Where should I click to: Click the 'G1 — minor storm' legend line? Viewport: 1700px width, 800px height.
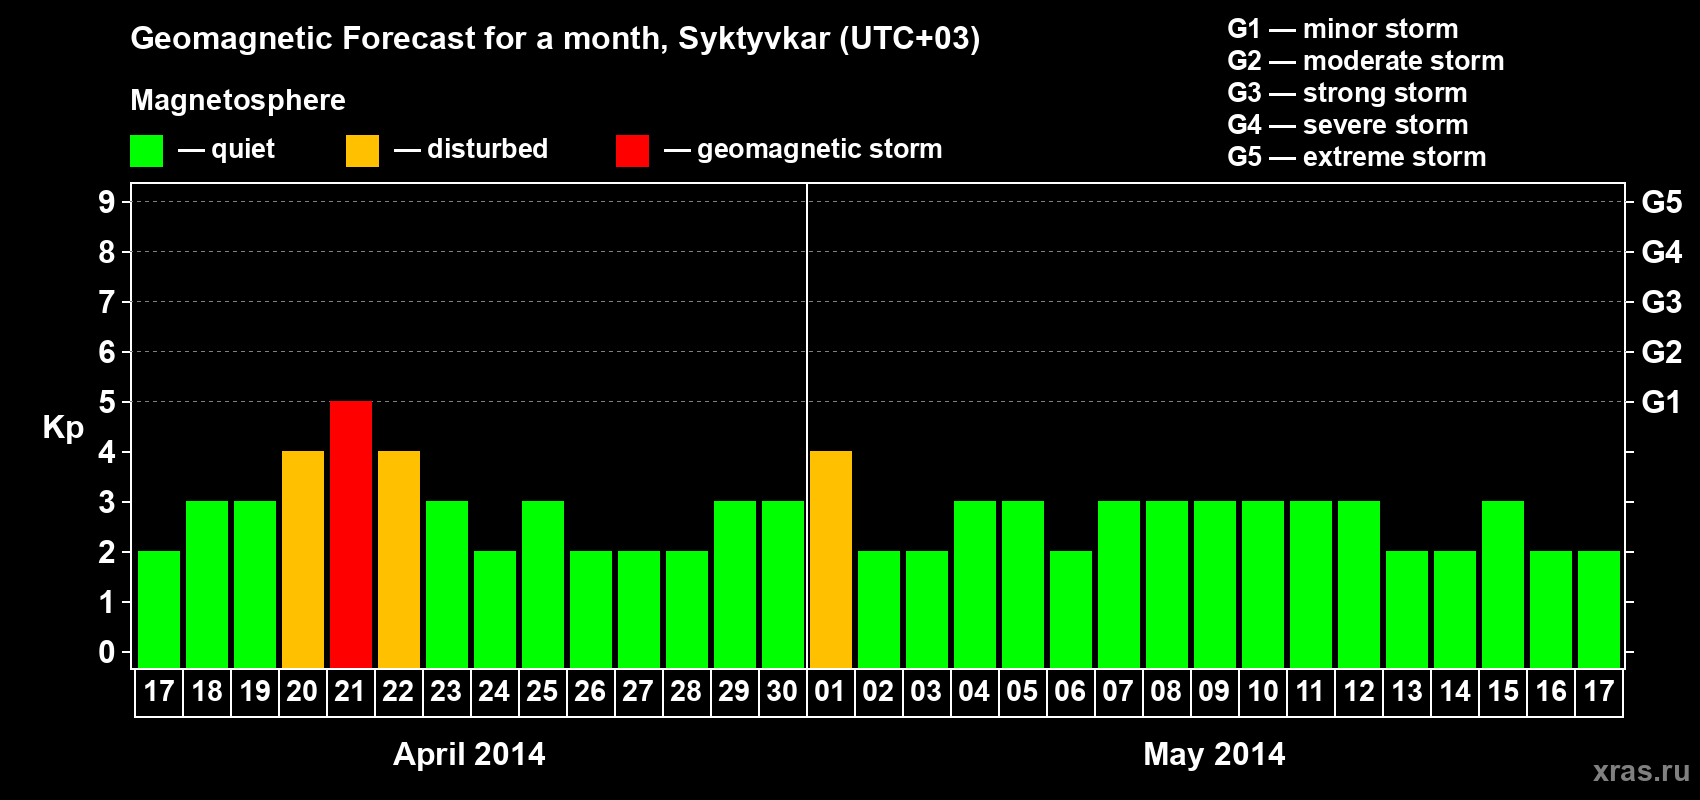pos(1343,29)
